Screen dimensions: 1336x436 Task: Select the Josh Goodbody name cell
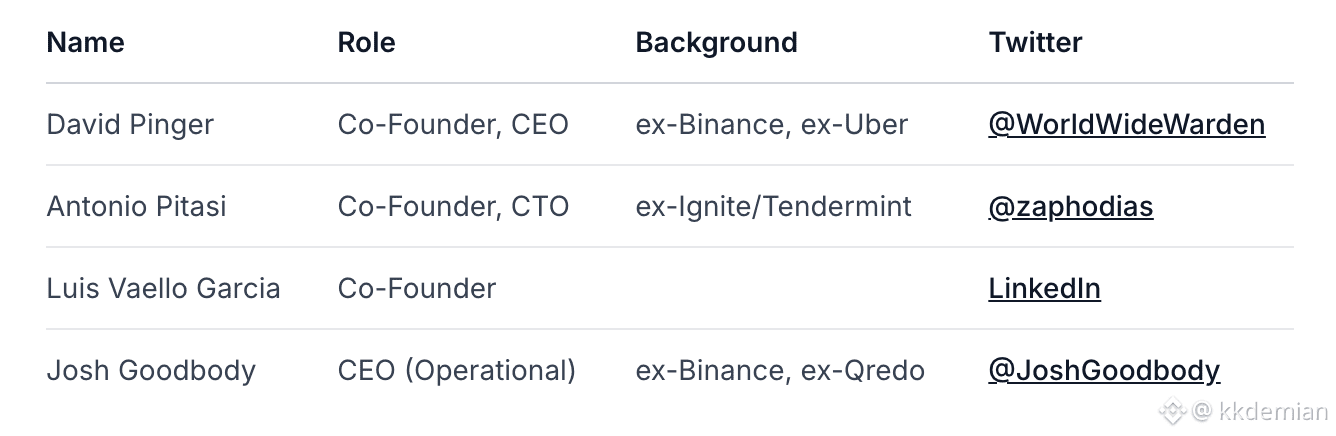151,371
